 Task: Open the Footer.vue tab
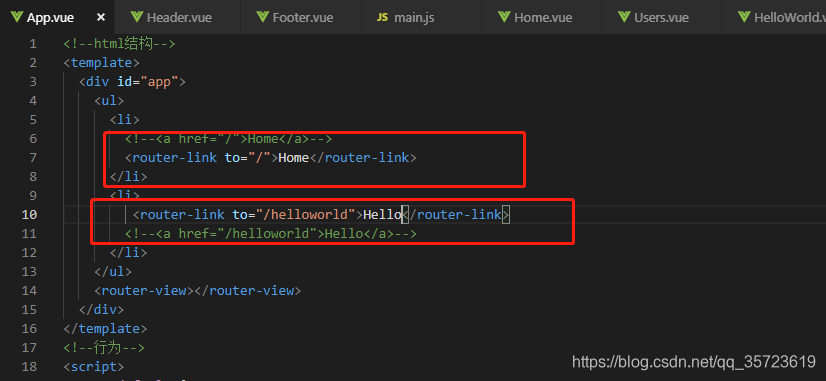(301, 17)
